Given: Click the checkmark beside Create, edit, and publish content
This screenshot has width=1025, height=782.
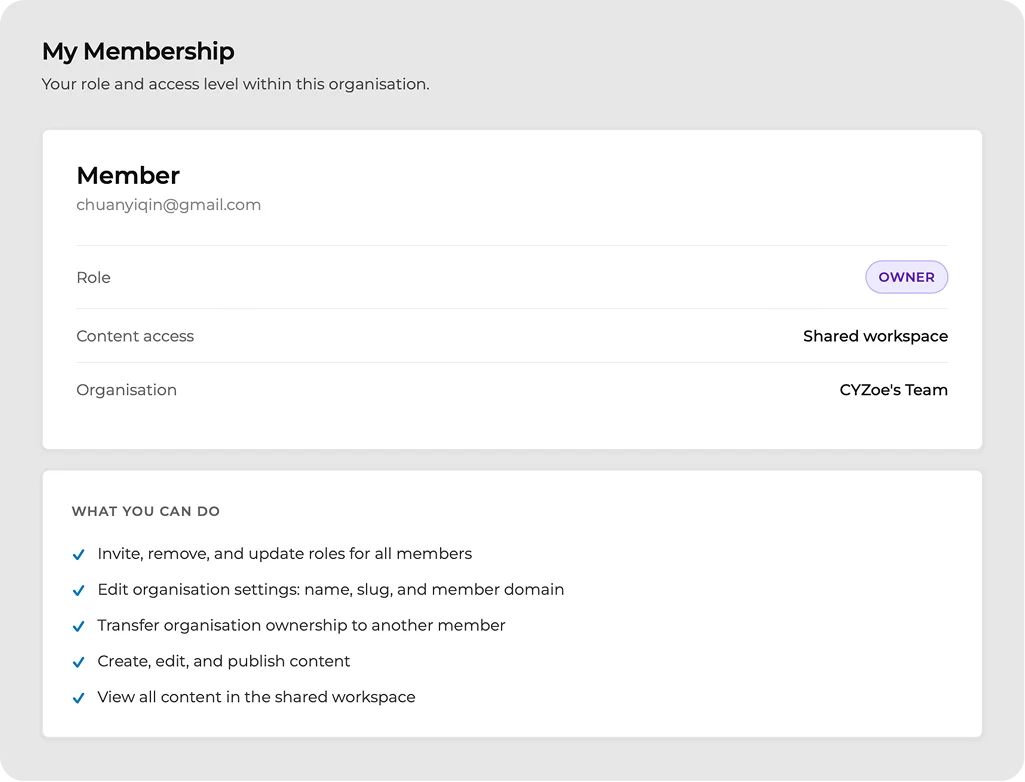Looking at the screenshot, I should pos(78,662).
